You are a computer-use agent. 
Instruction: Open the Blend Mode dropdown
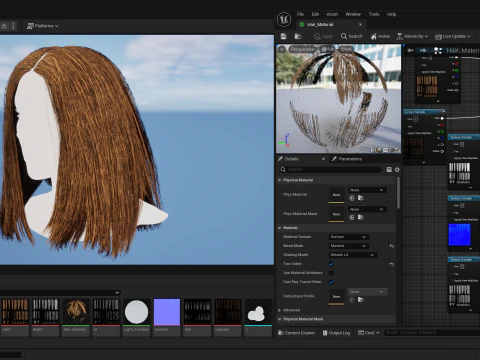click(x=348, y=246)
